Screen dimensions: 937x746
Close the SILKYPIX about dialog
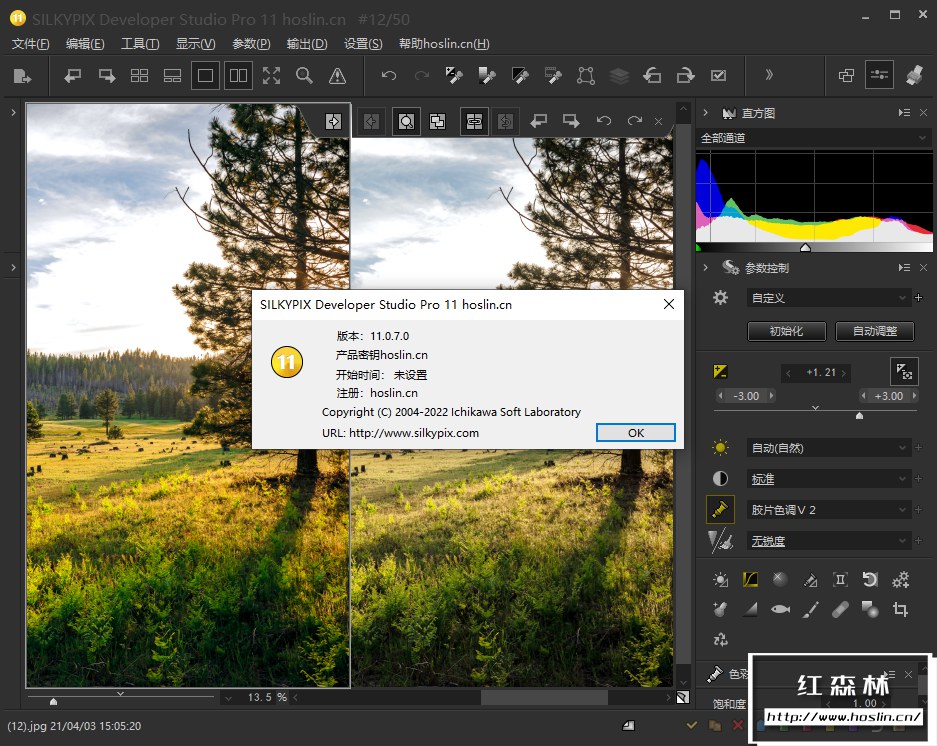pos(669,304)
